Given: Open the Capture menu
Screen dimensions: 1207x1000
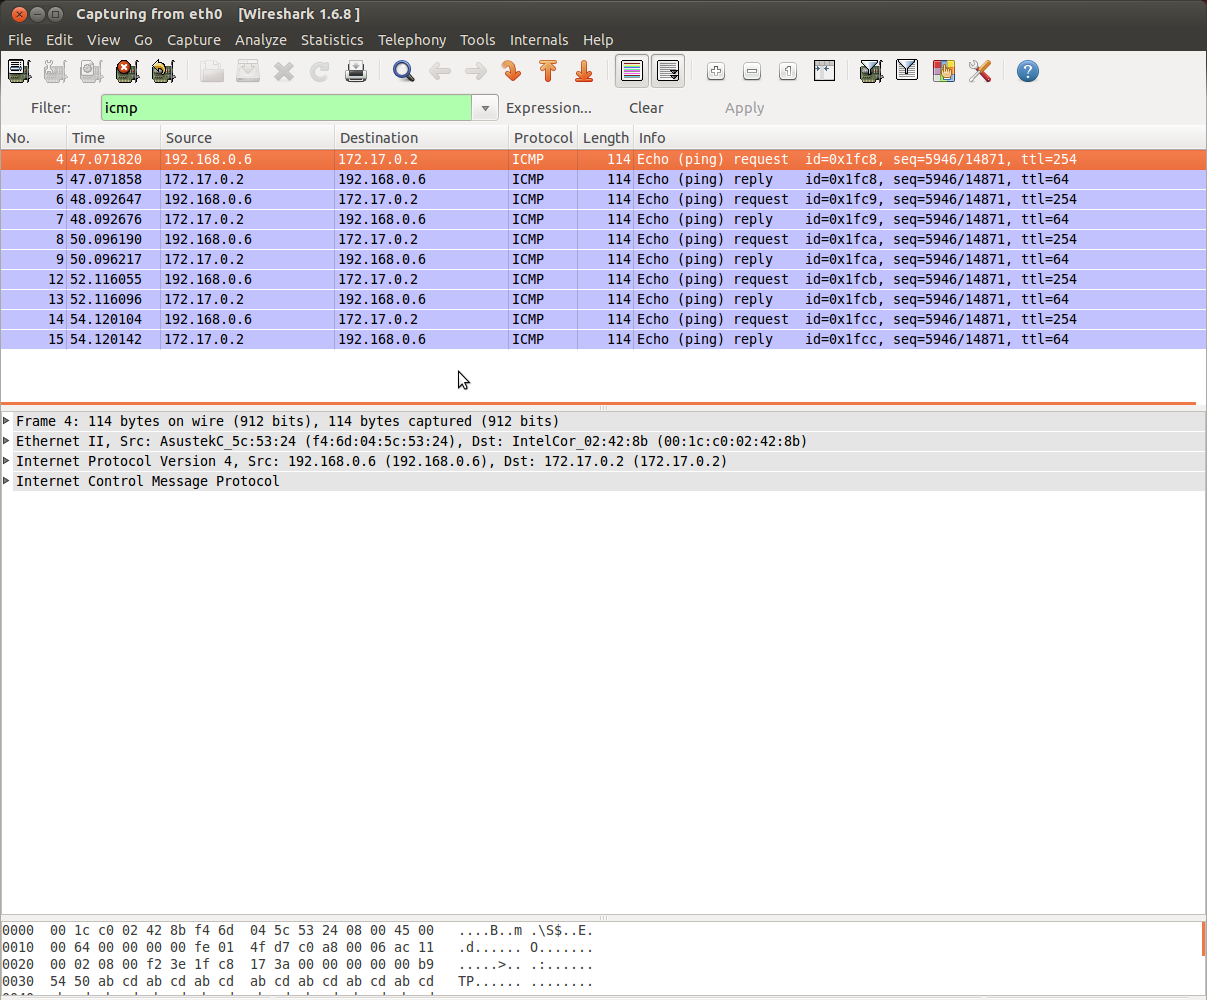Looking at the screenshot, I should coord(194,40).
